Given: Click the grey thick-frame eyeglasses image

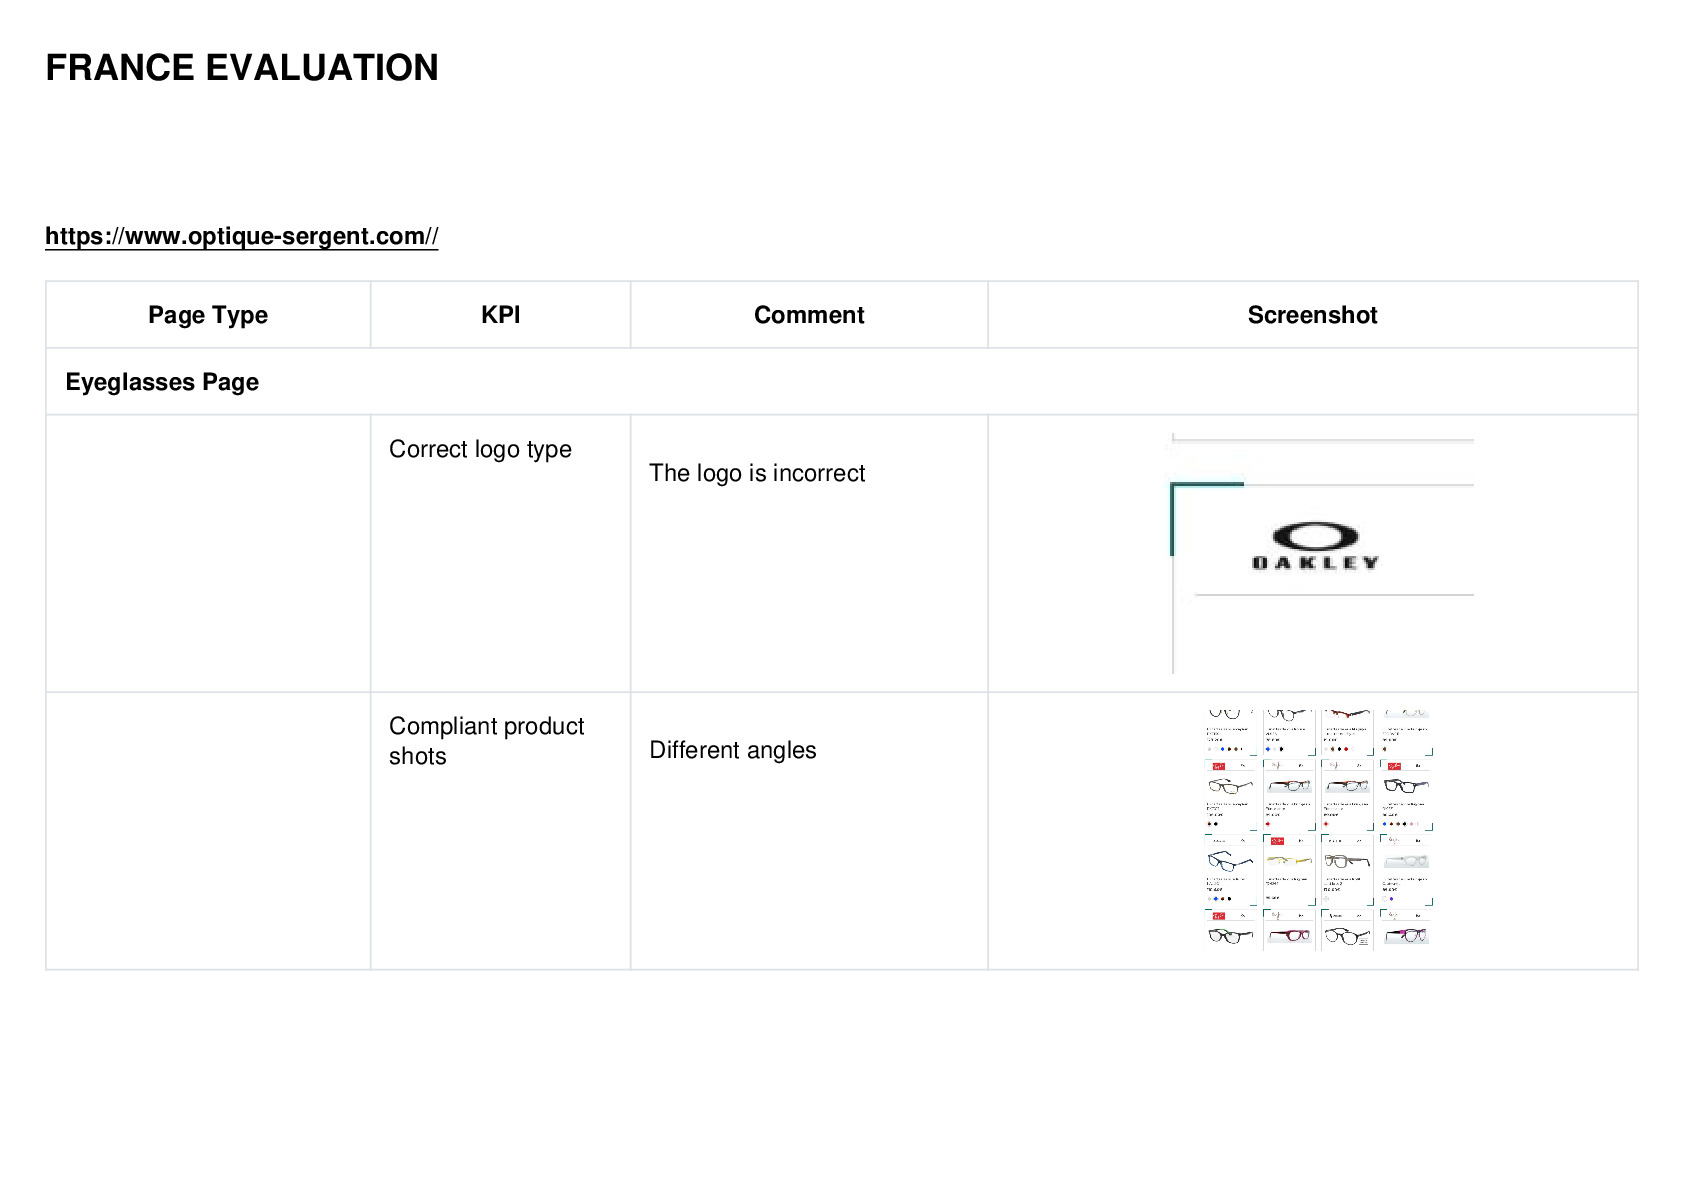Looking at the screenshot, I should coord(1347,861).
